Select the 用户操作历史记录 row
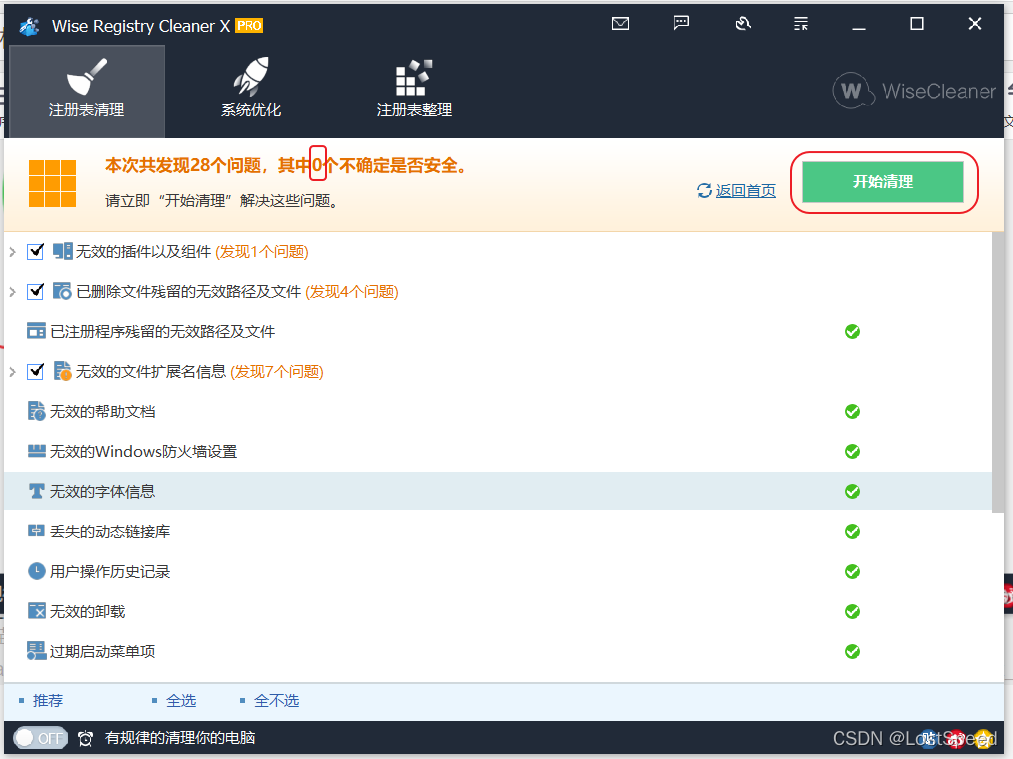Image resolution: width=1013 pixels, height=759 pixels. pyautogui.click(x=498, y=572)
